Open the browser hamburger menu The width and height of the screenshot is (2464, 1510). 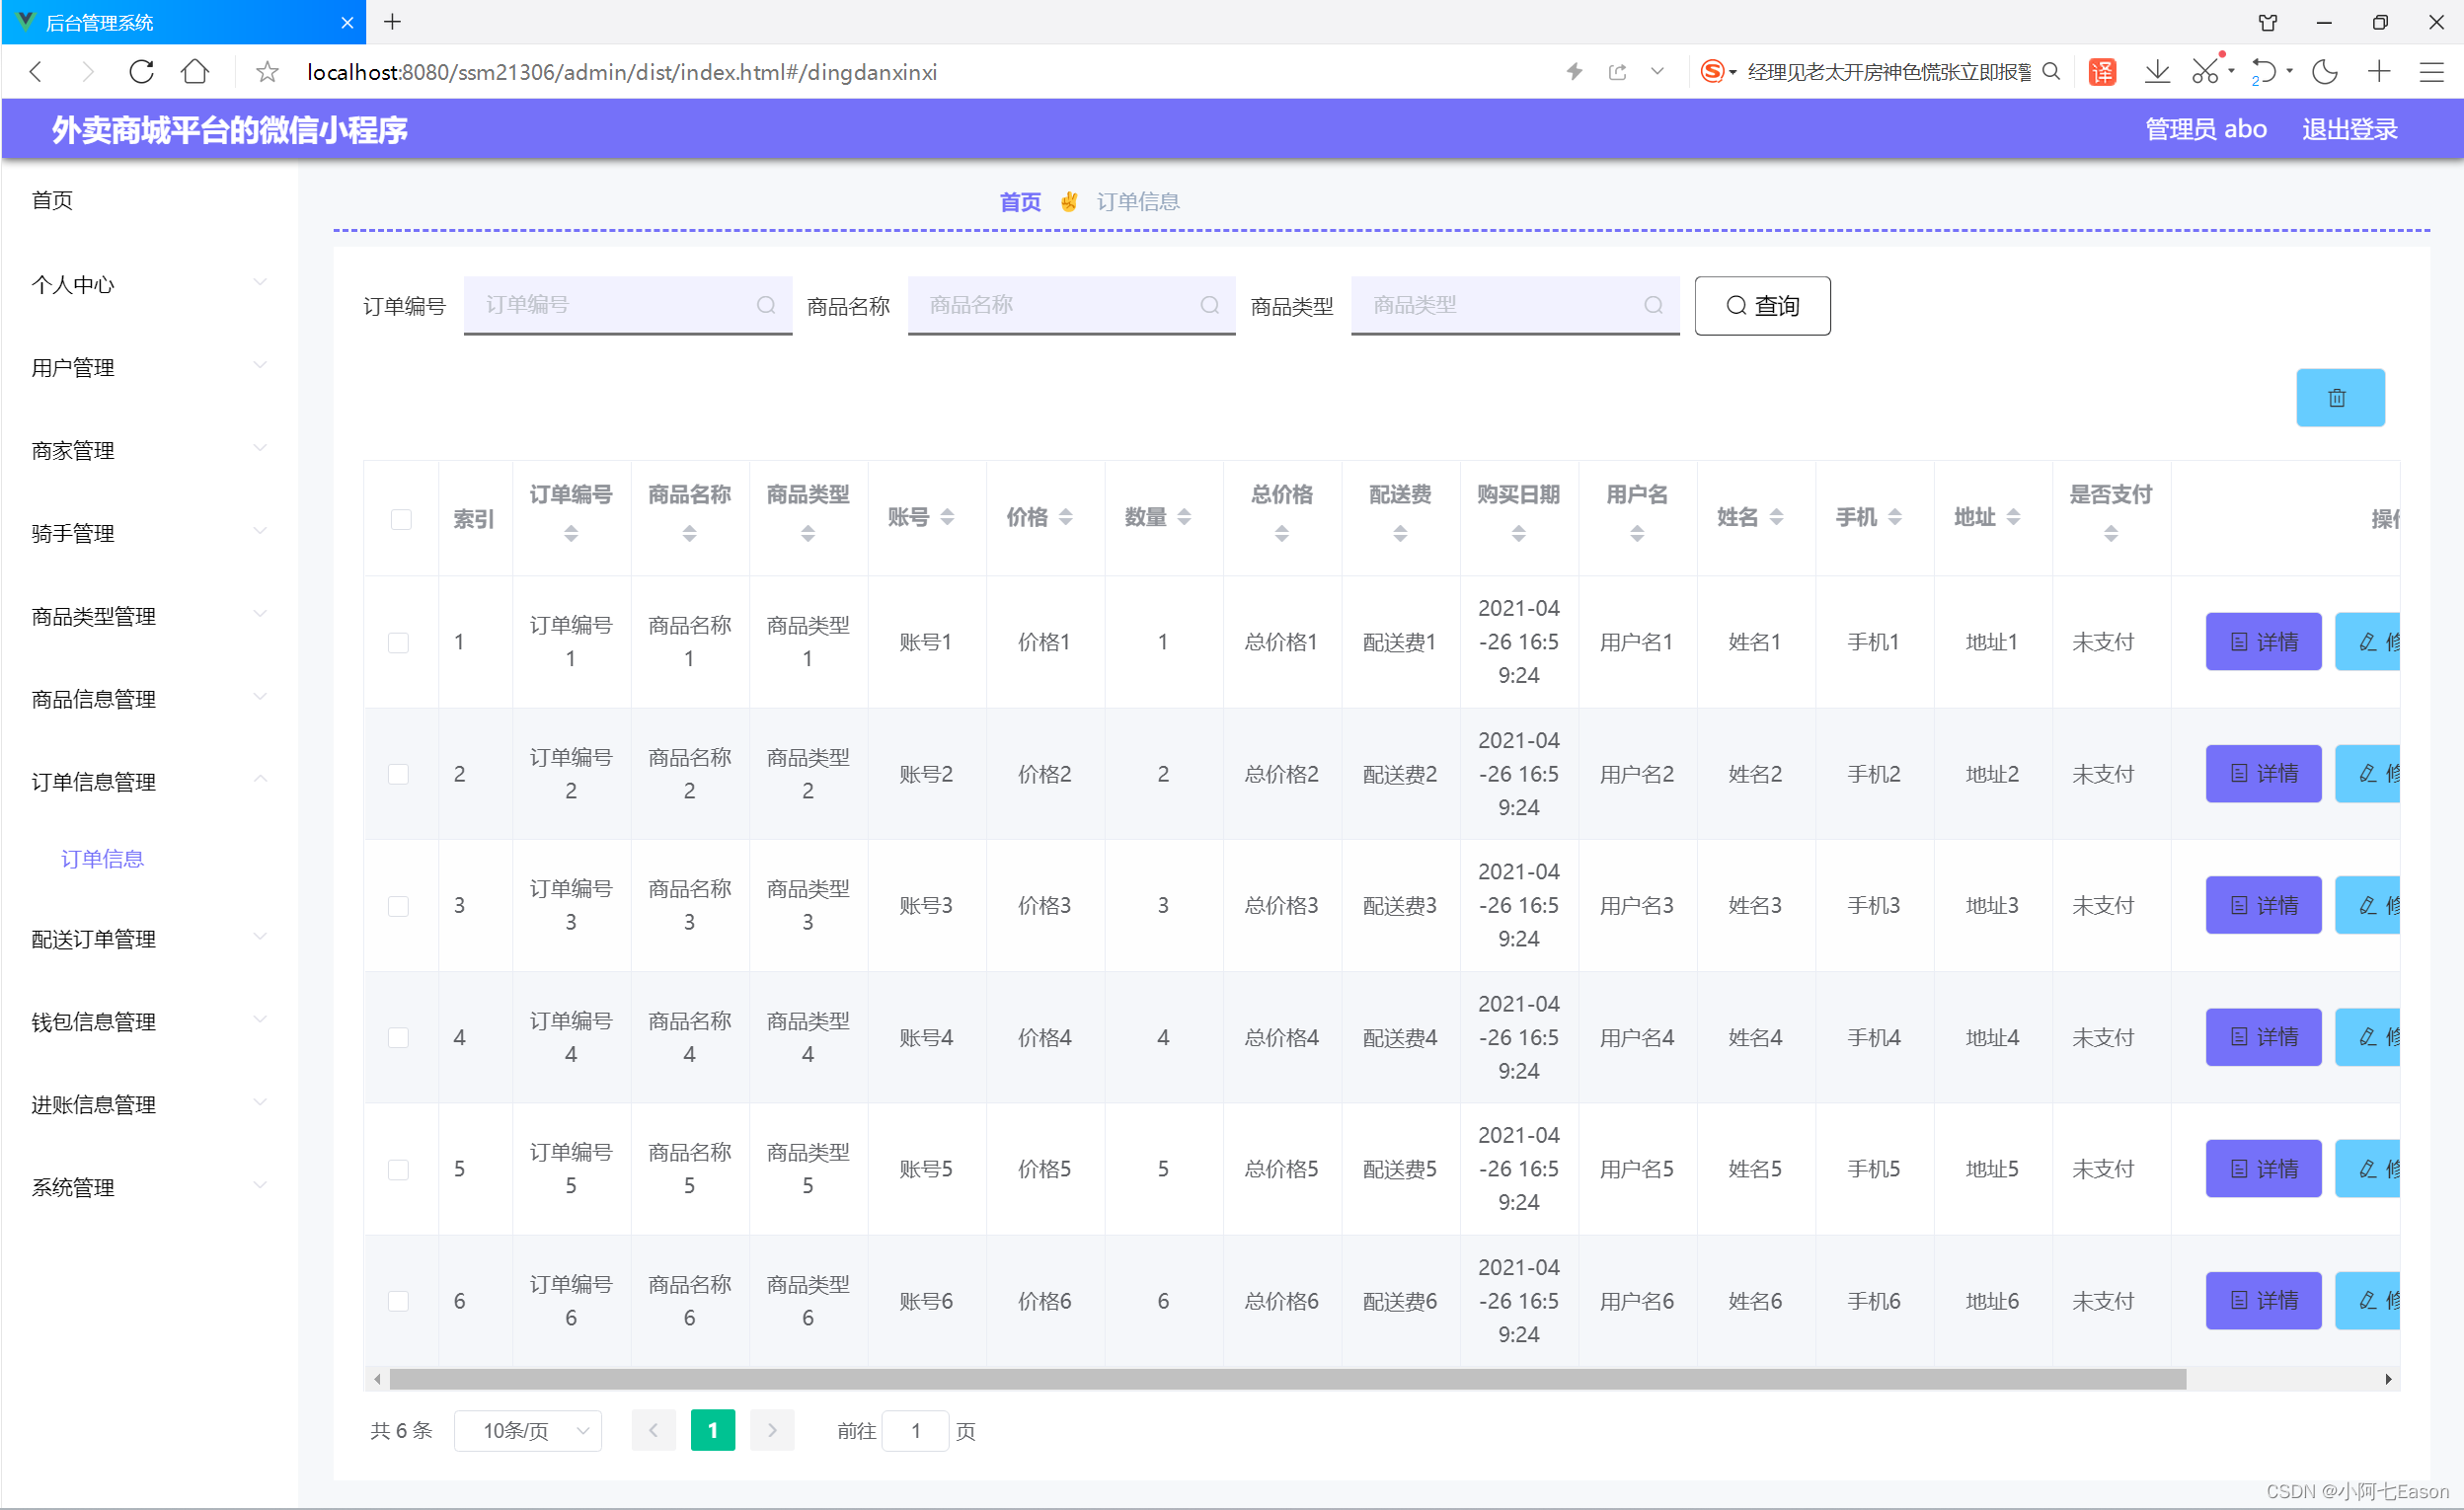coord(2431,72)
